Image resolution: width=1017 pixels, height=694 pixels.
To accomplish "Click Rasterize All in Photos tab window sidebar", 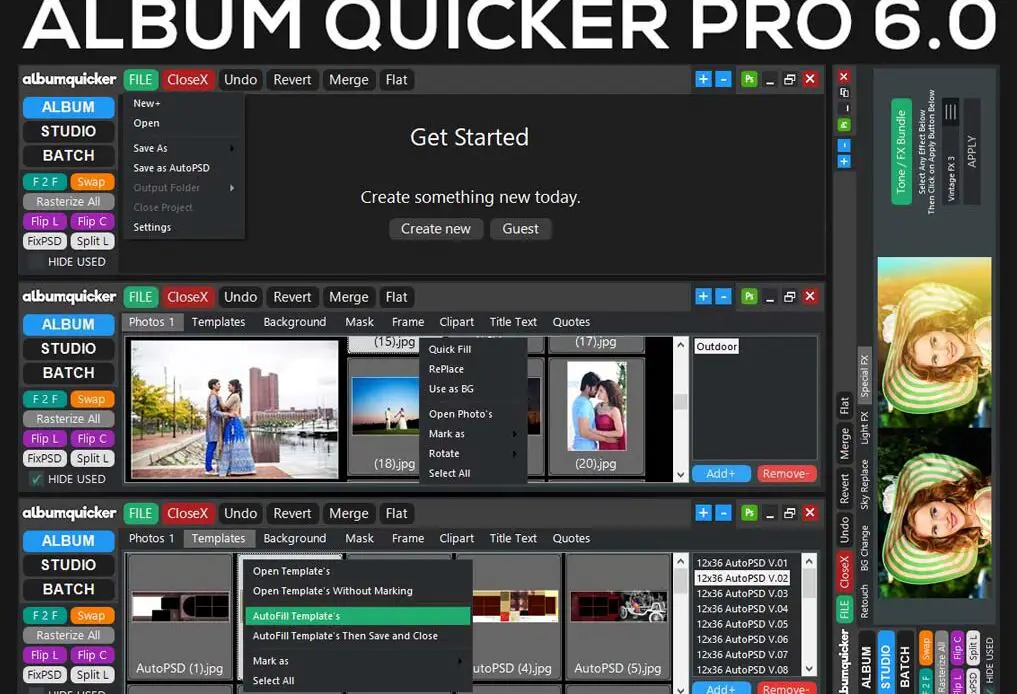I will [69, 418].
